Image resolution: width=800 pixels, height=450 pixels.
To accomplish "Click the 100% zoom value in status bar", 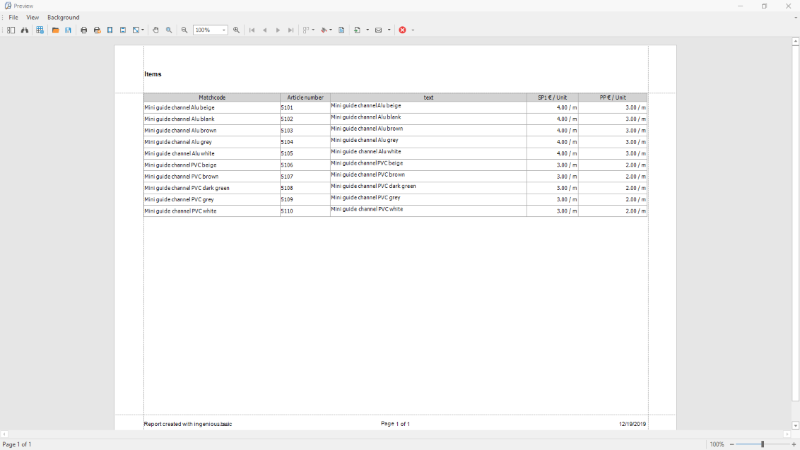I will [x=717, y=444].
